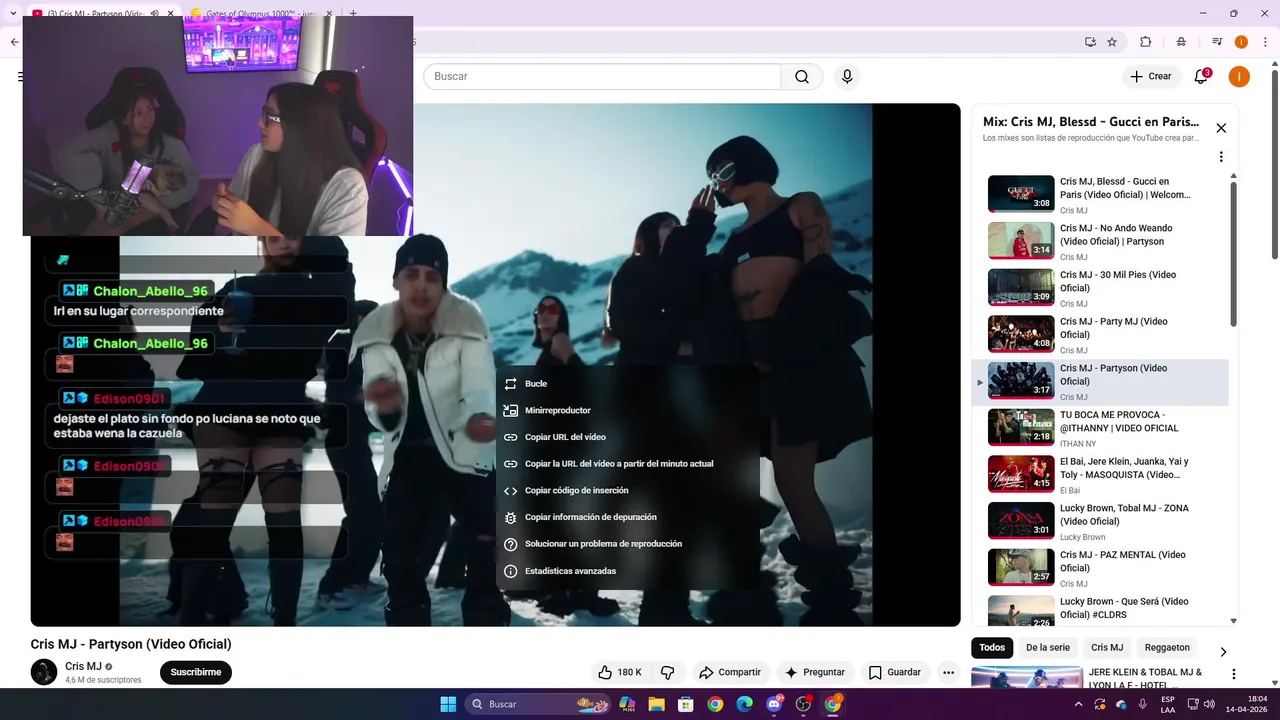The width and height of the screenshot is (1280, 720).
Task: Open the YouTube account avatar menu
Action: pos(1239,77)
